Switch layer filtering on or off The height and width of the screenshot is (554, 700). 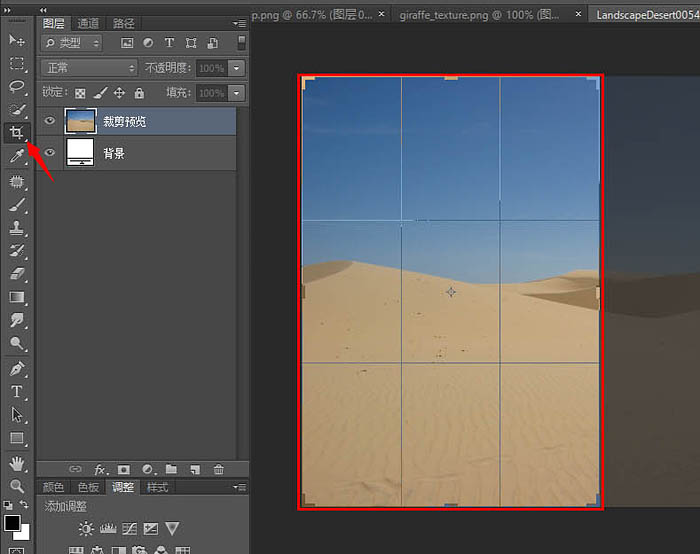pos(242,43)
